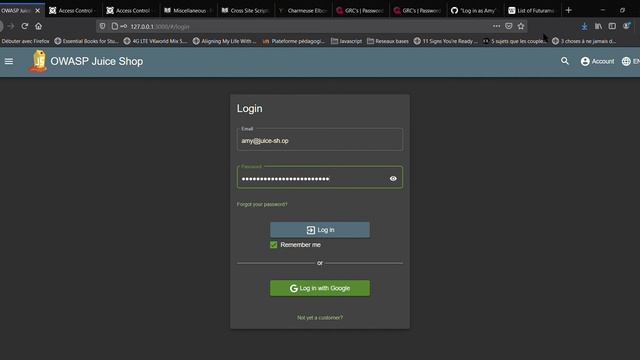
Task: Open the Essential Books for Stu... bookmark
Action: coord(87,41)
